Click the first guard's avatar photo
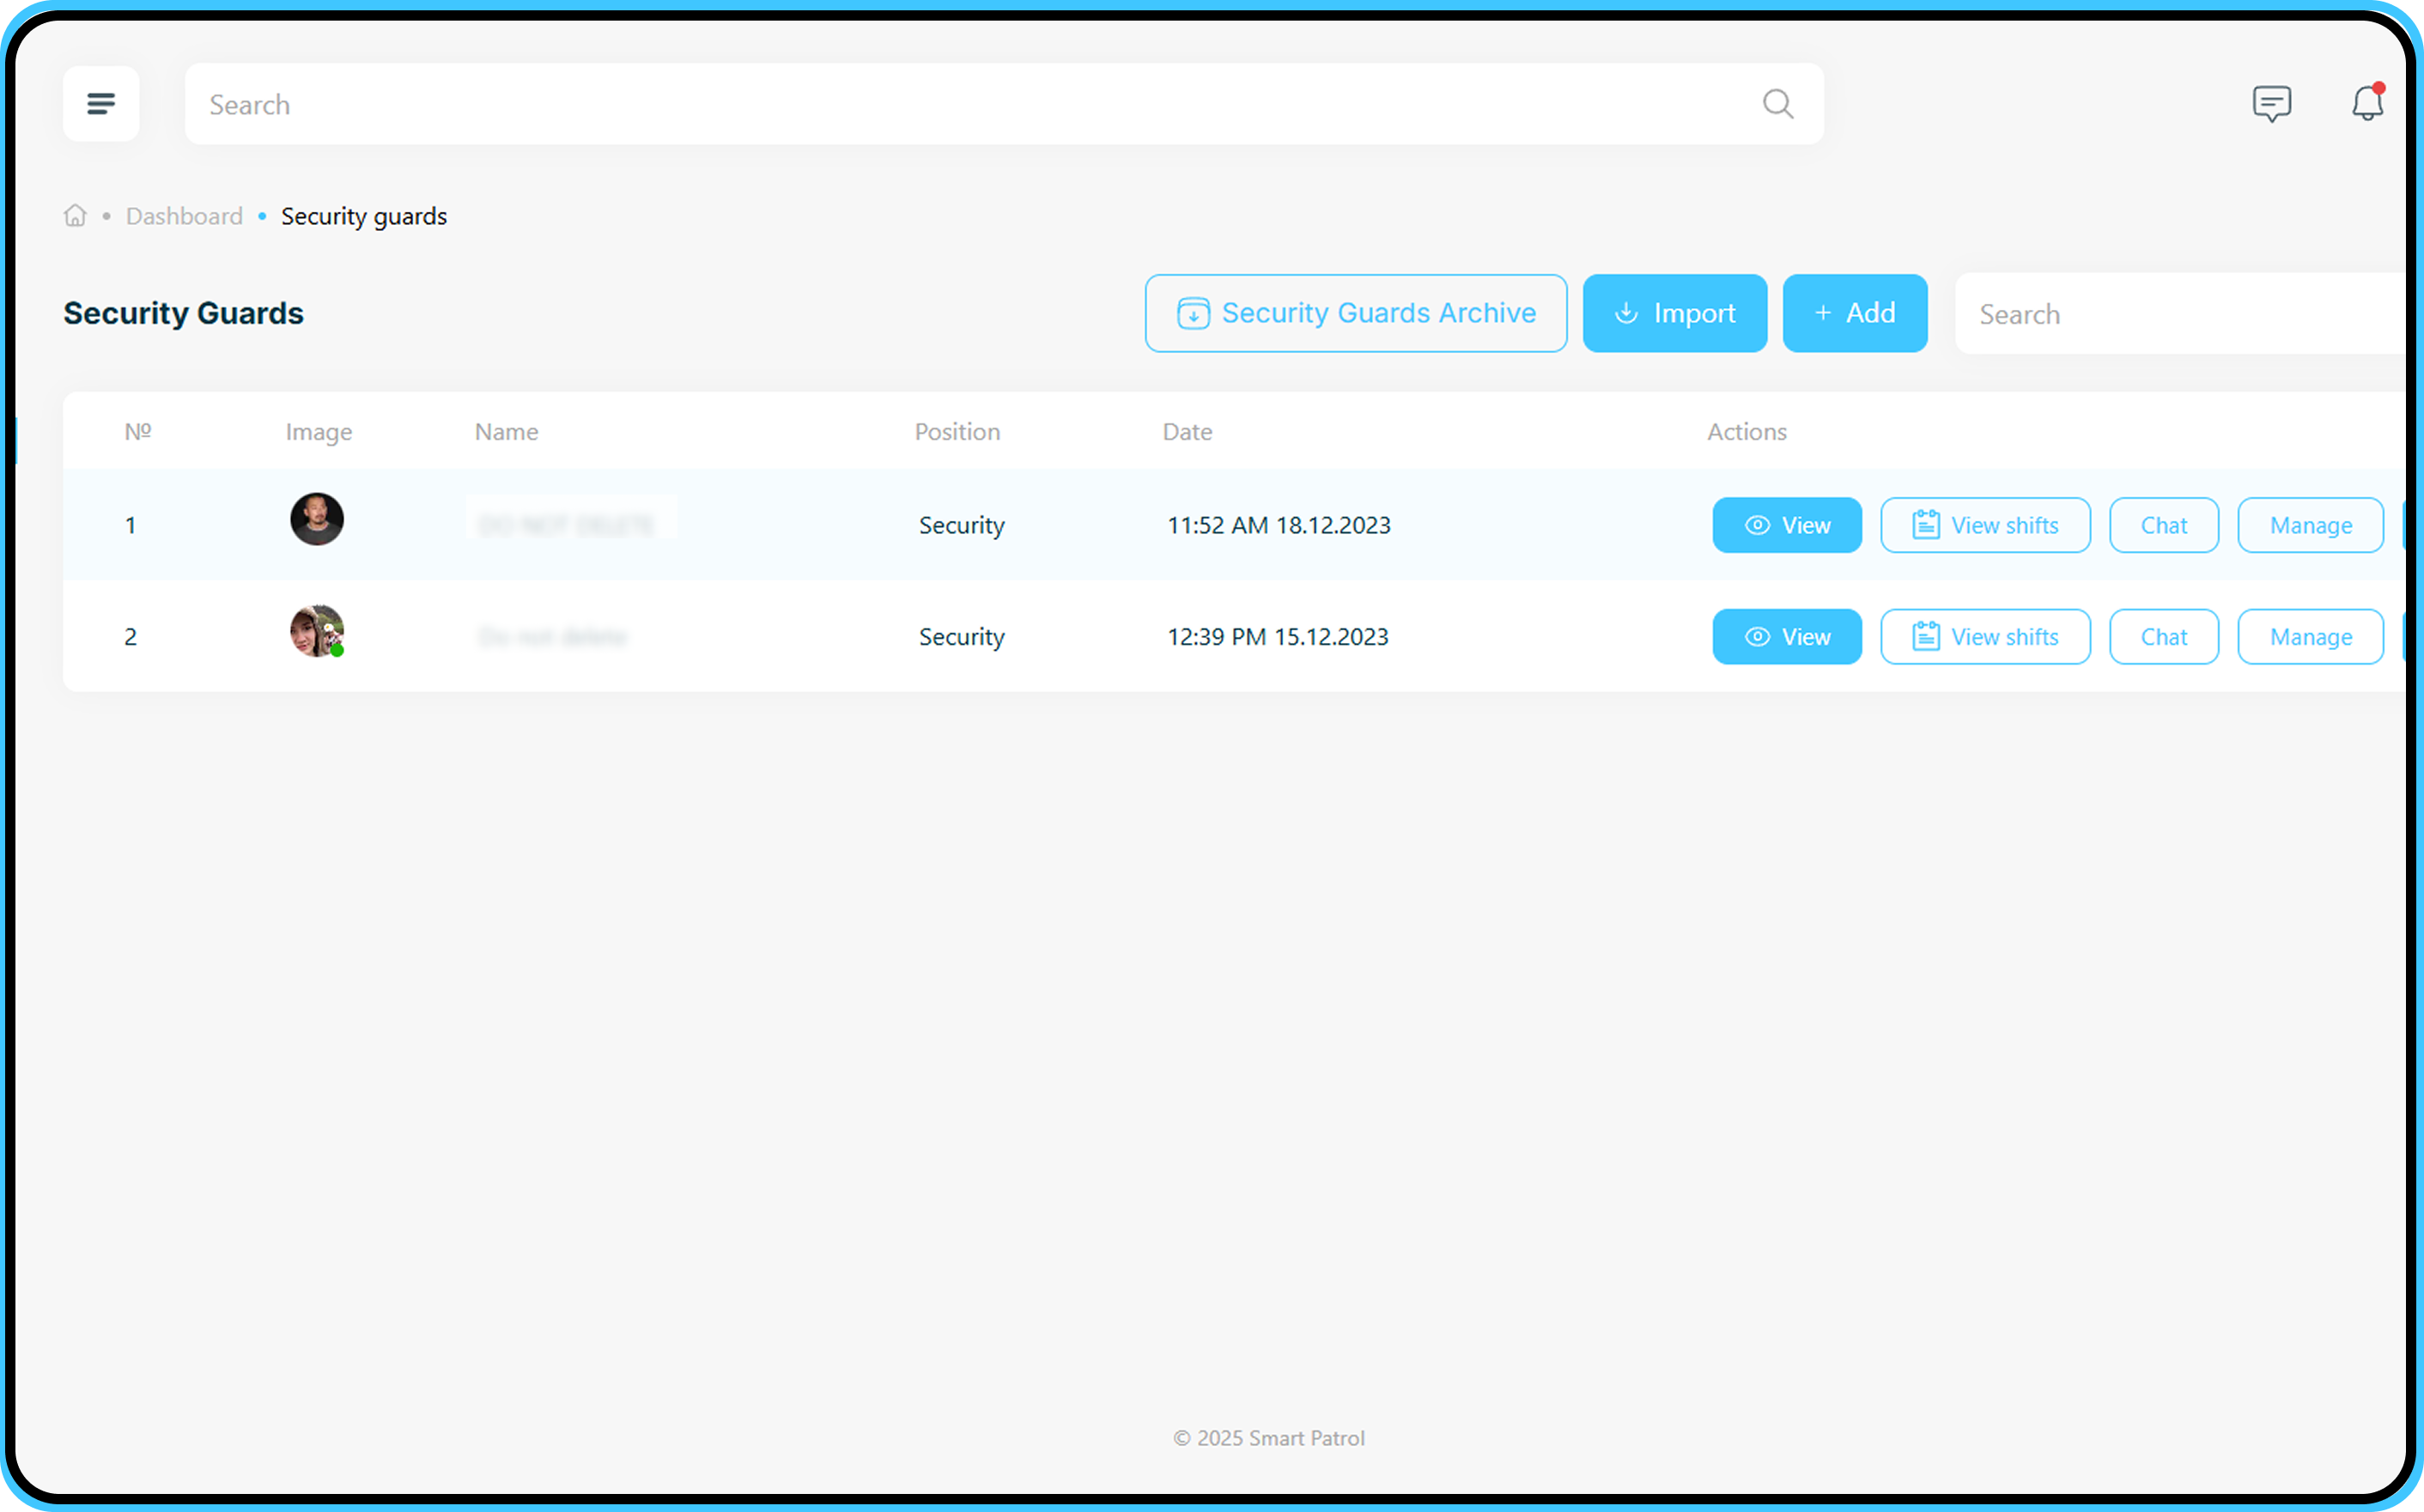Image resolution: width=2424 pixels, height=1512 pixels. coord(317,519)
